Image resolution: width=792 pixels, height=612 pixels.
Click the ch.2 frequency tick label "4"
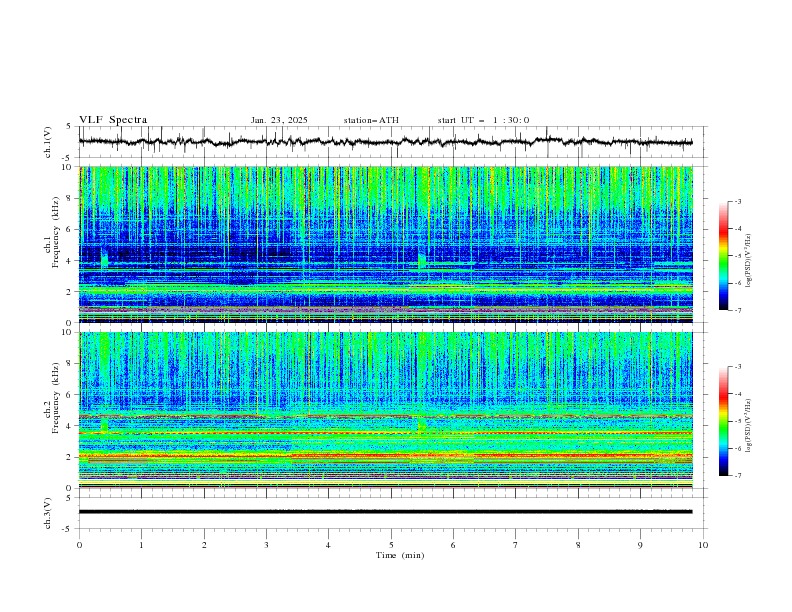coord(70,426)
